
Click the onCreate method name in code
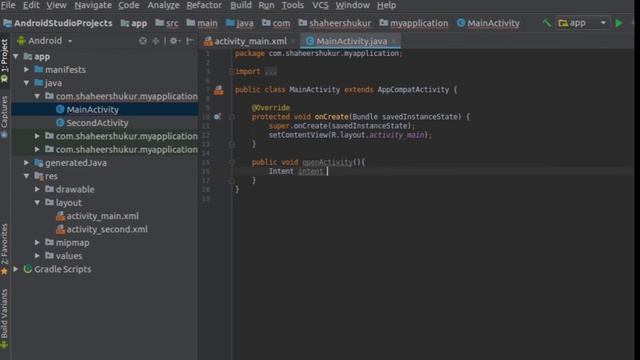(x=331, y=117)
